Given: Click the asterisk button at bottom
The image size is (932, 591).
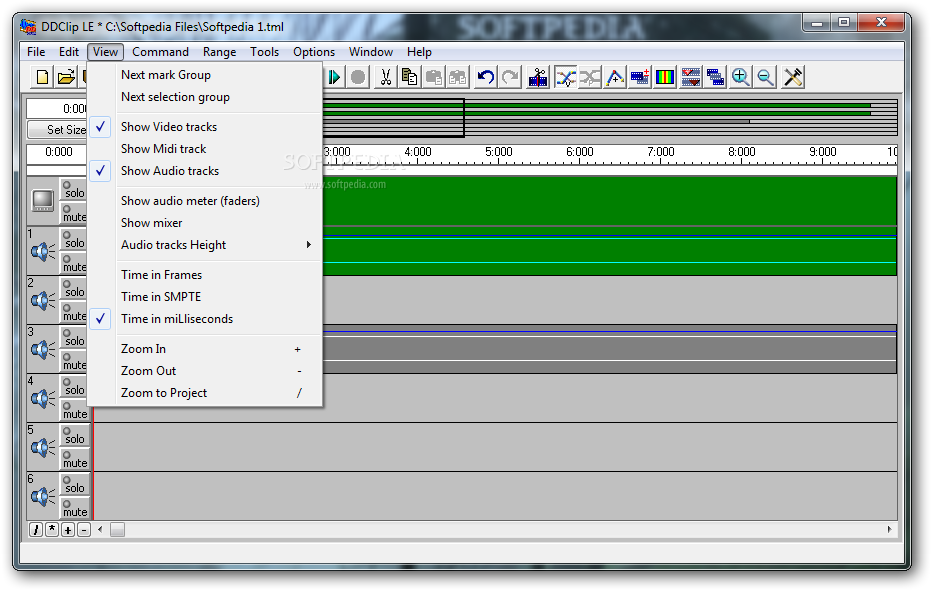Looking at the screenshot, I should pos(52,530).
